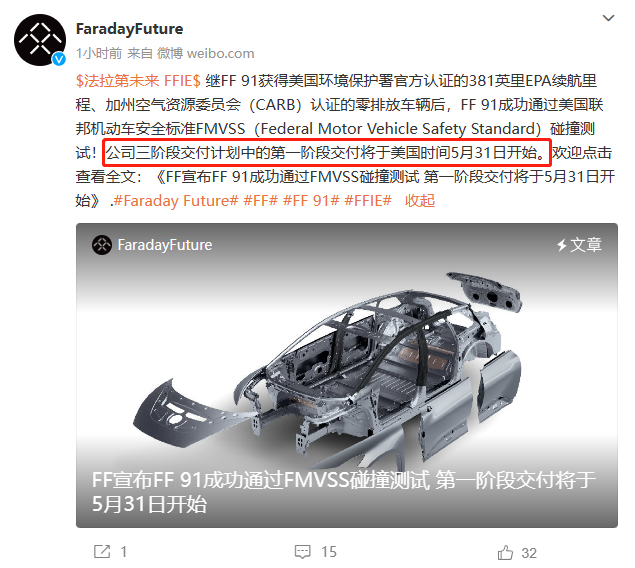Viewport: 635px width, 568px height.
Task: Open the article headline about FMVSS碰撞测试
Action: pyautogui.click(x=343, y=492)
